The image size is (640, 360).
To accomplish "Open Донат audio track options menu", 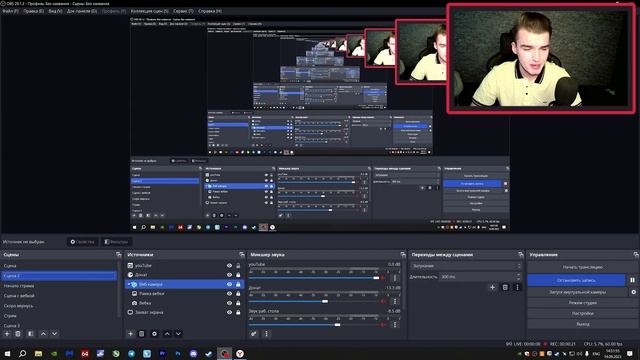I will pos(395,301).
